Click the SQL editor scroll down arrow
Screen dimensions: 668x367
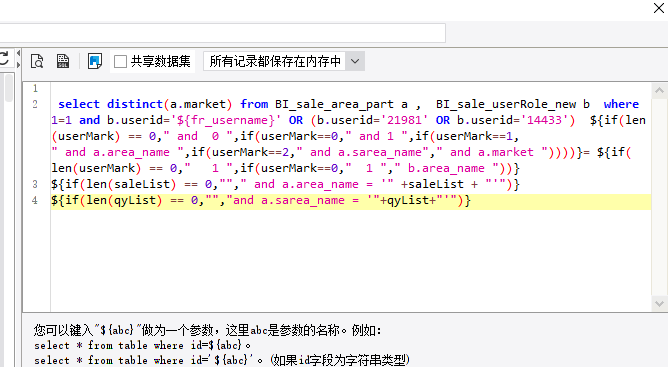[x=659, y=303]
